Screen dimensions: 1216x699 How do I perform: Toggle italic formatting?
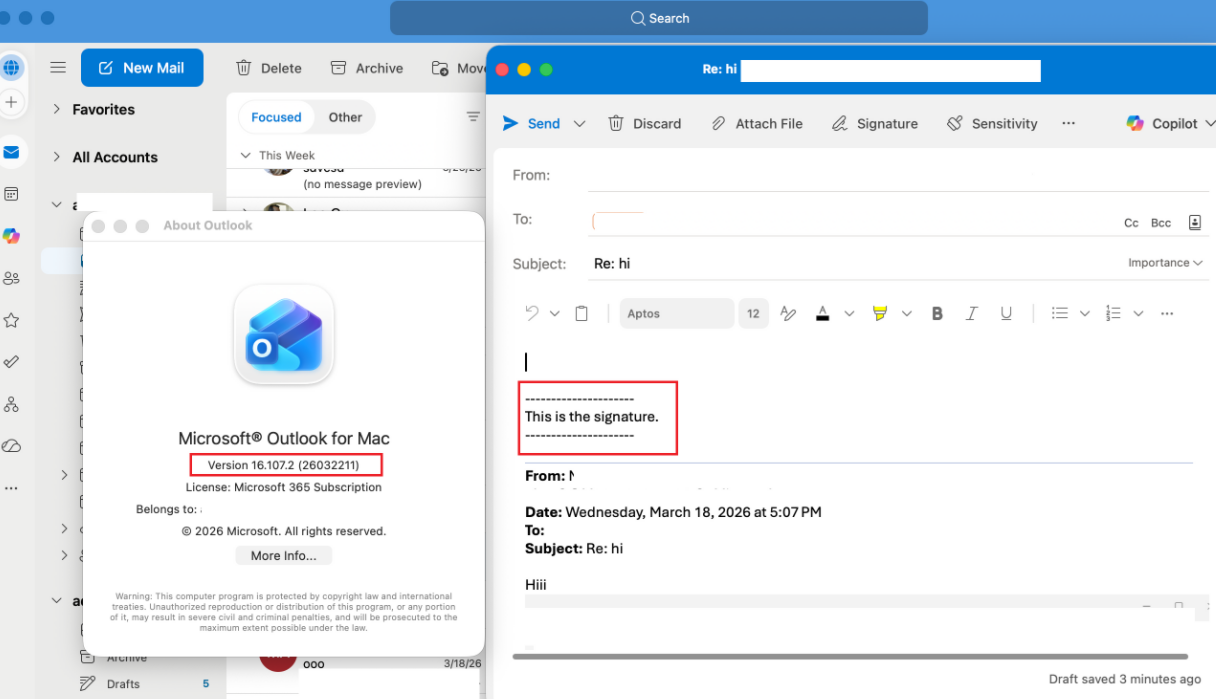coord(971,313)
